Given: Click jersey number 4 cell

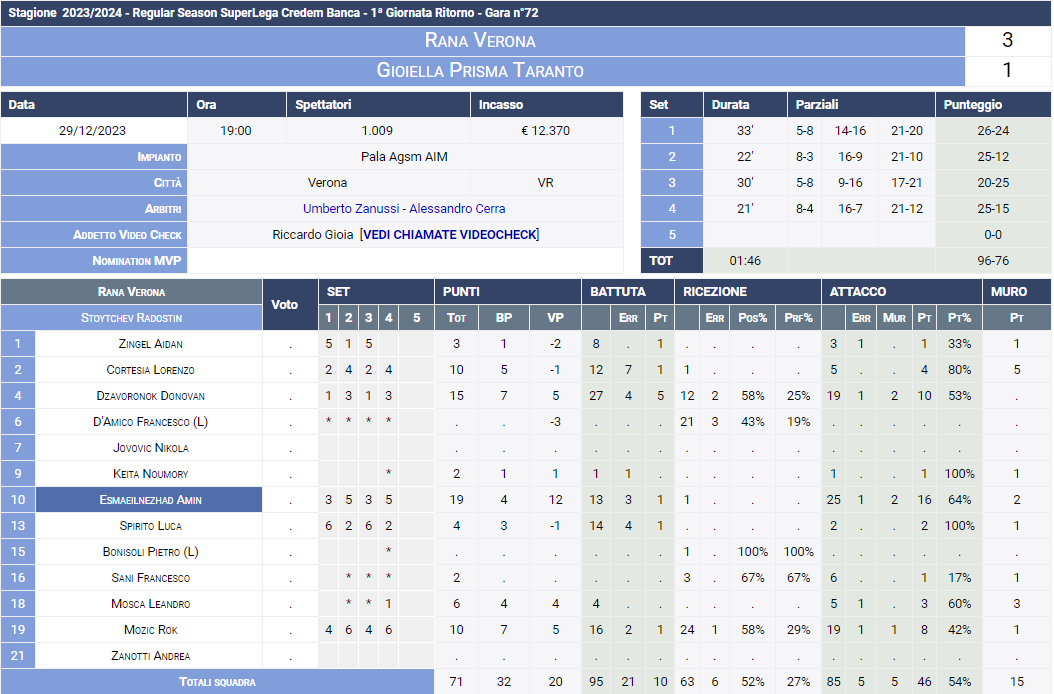Looking at the screenshot, I should click(18, 395).
